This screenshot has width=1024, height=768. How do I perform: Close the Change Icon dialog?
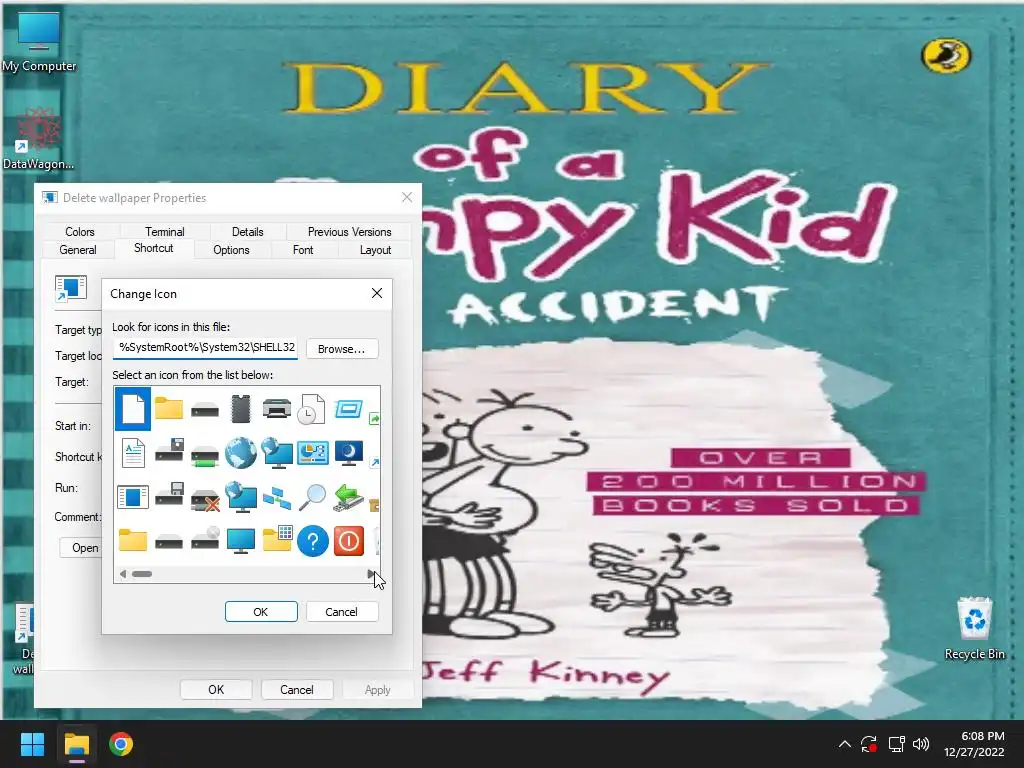coord(377,293)
